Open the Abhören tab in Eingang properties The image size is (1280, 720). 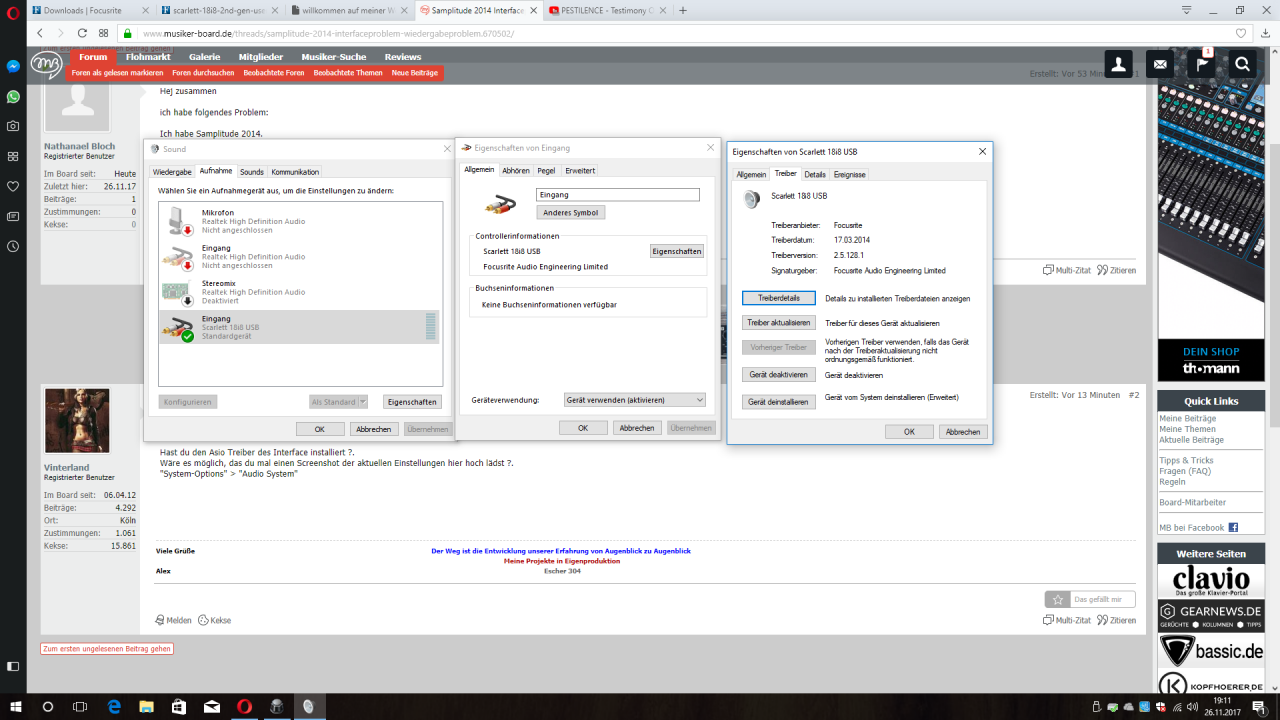point(516,171)
